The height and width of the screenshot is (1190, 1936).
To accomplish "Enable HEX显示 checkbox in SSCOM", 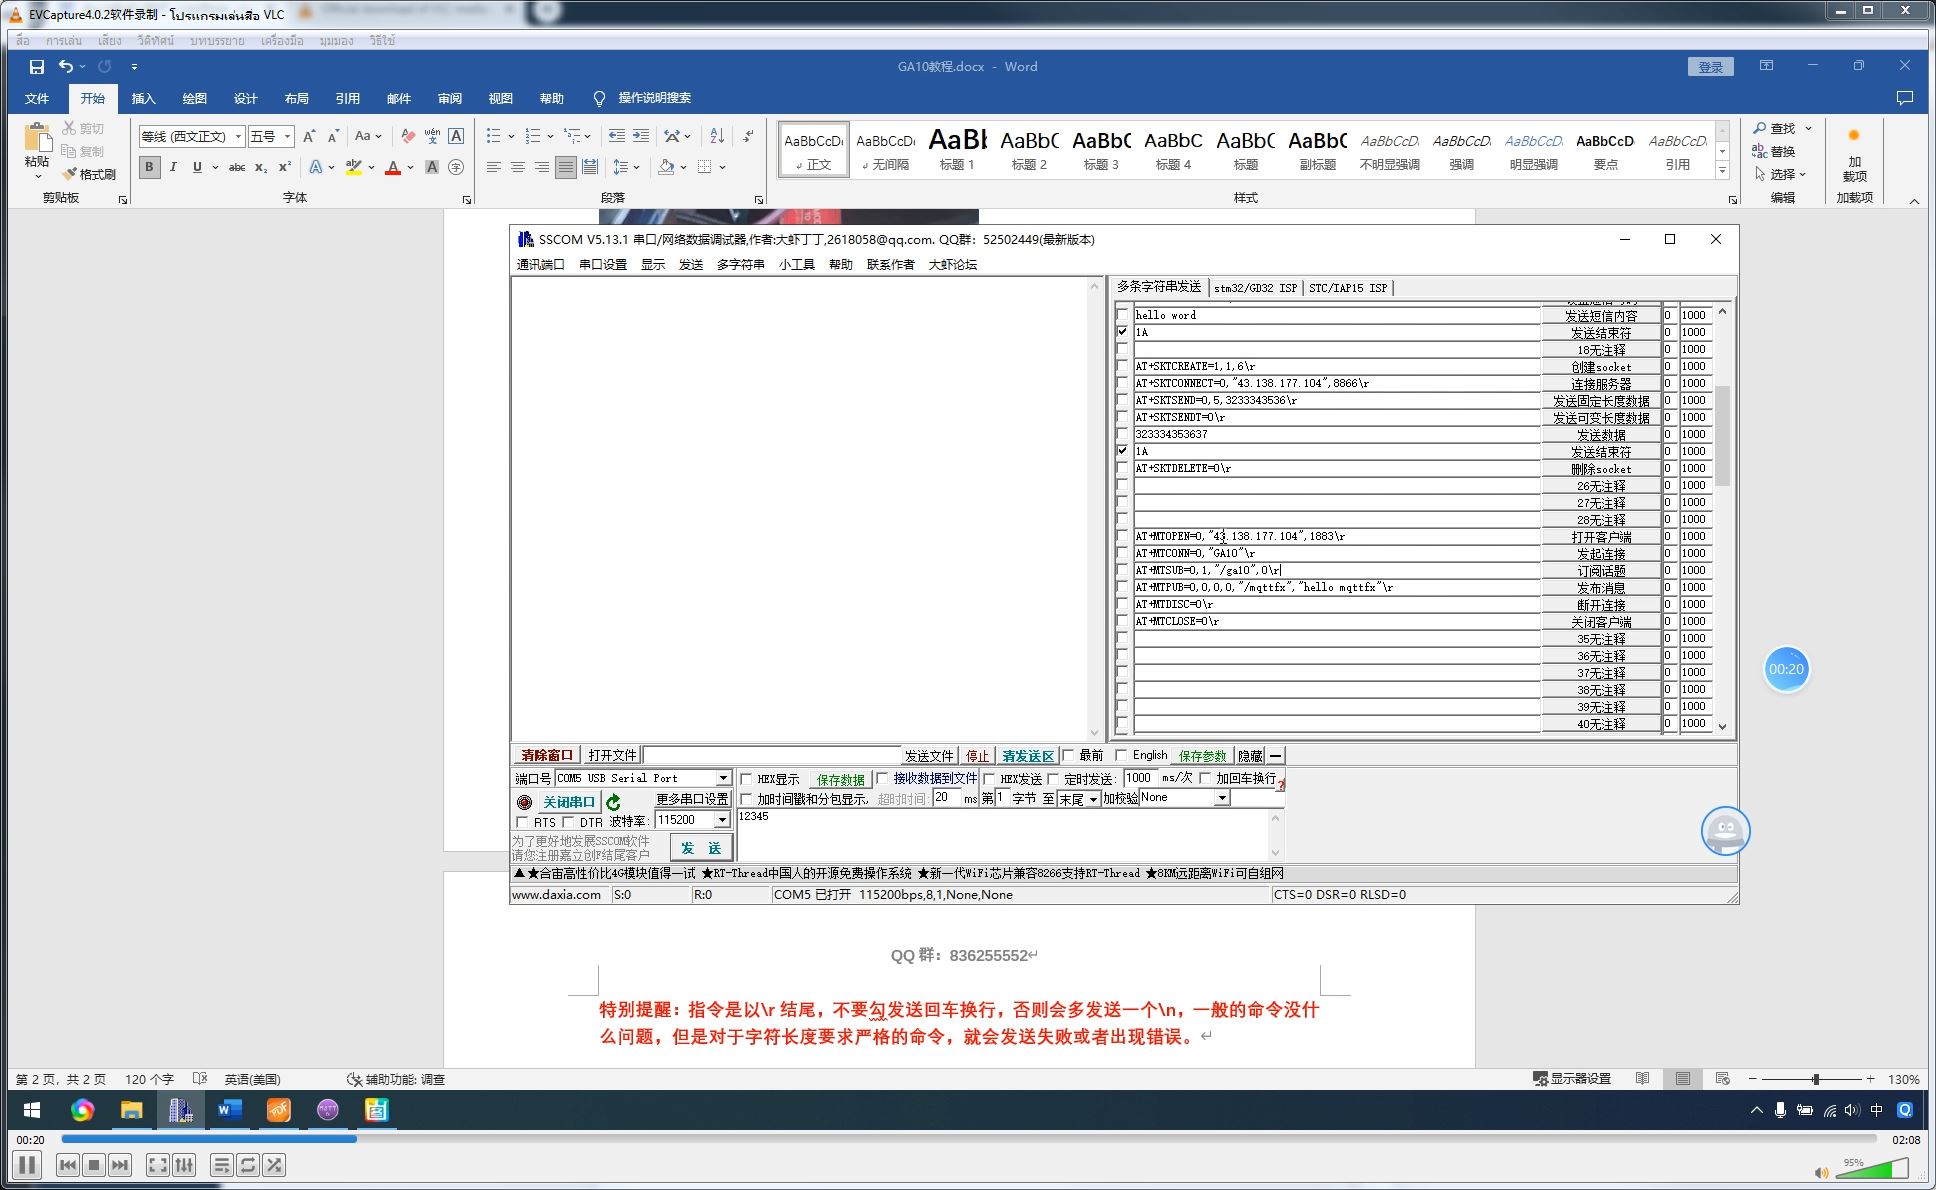I will (x=746, y=779).
